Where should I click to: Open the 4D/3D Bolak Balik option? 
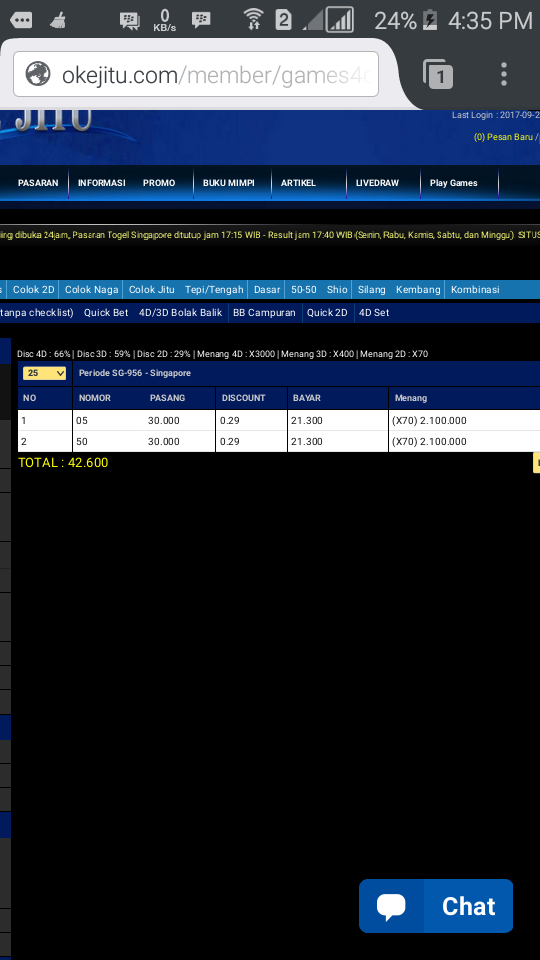click(x=180, y=313)
